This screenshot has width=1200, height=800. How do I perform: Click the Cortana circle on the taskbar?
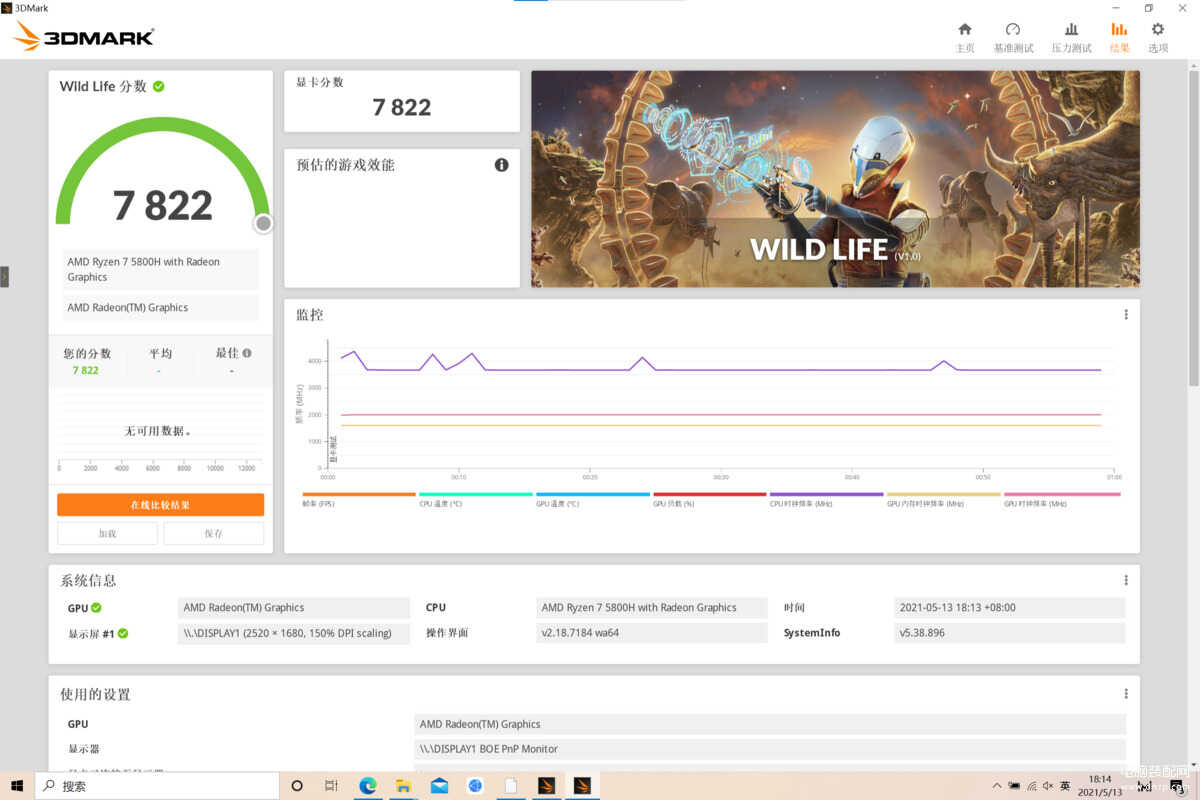[297, 786]
